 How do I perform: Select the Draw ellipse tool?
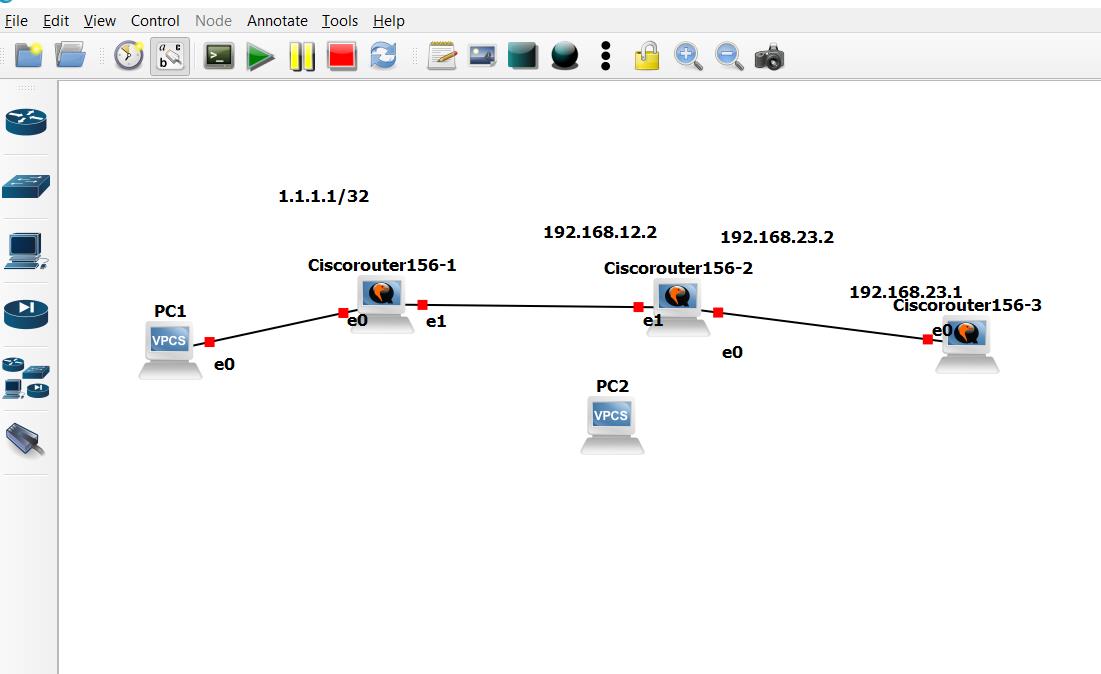565,56
